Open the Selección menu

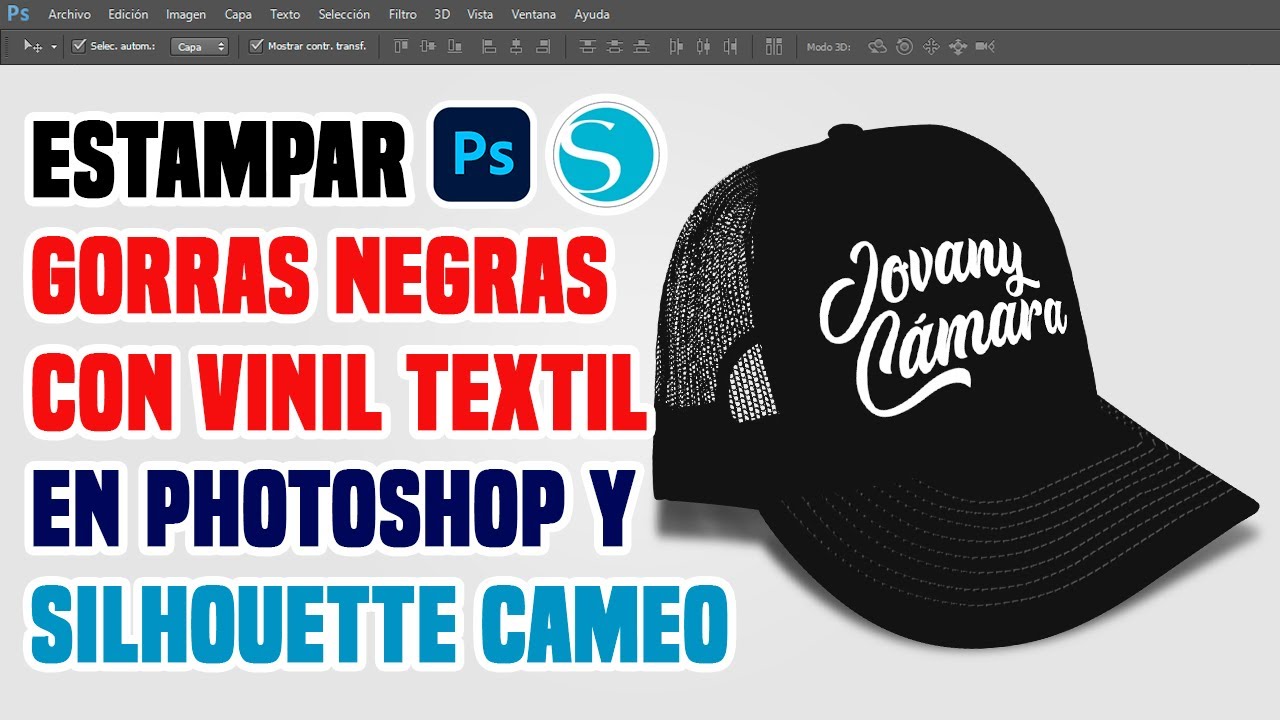(x=344, y=15)
